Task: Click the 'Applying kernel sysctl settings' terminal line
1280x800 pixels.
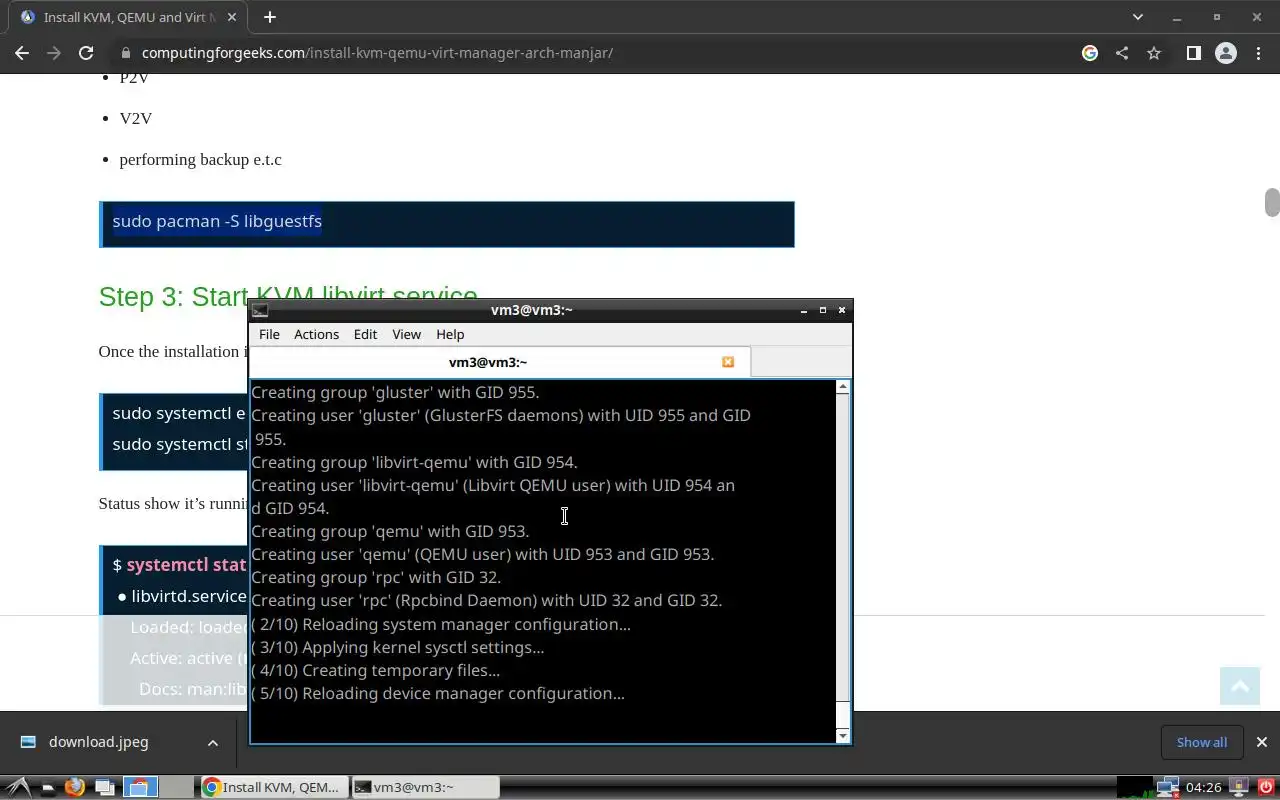Action: (x=398, y=647)
